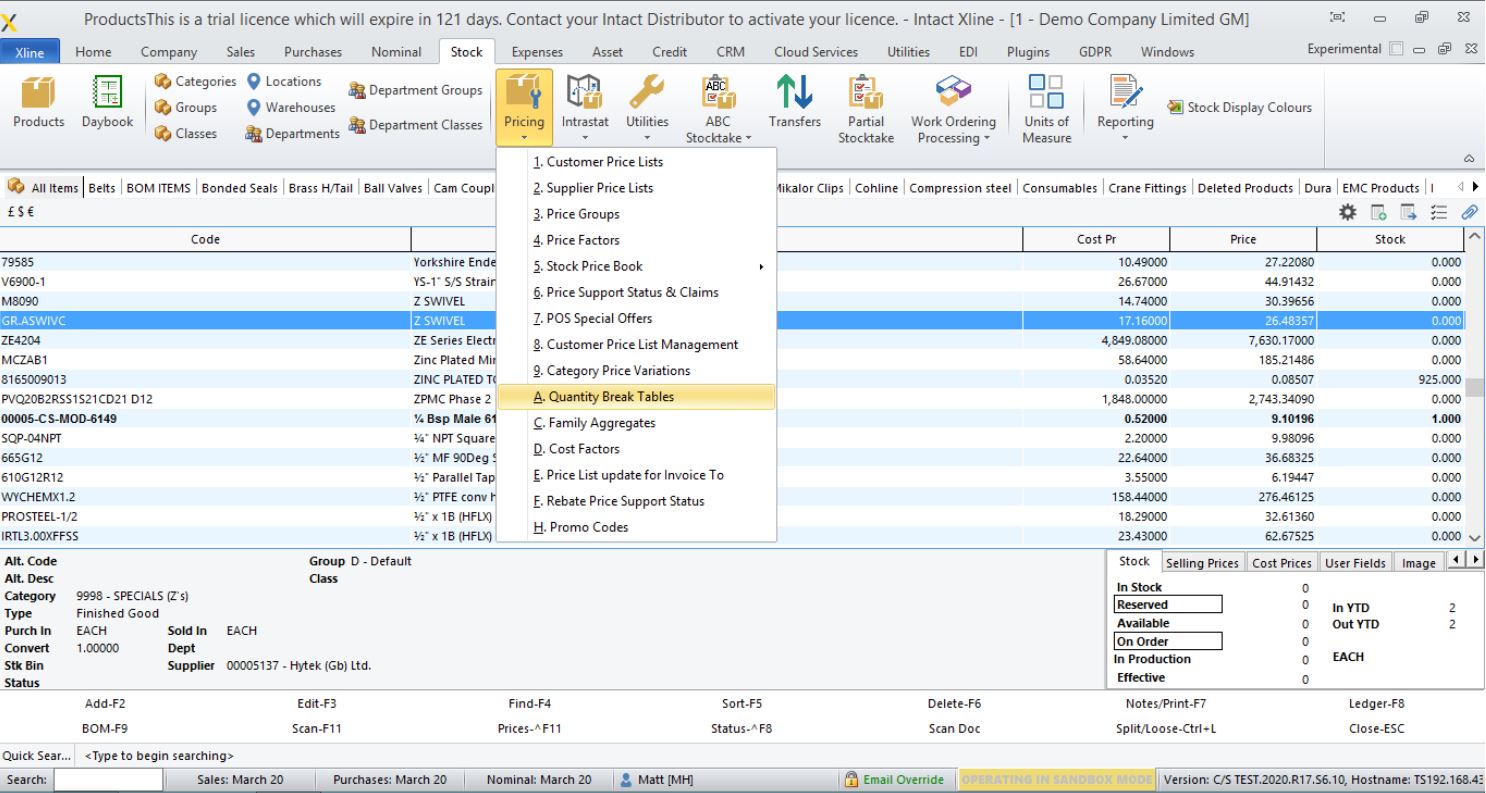Click the Find-F4 button
1486x793 pixels.
pyautogui.click(x=528, y=703)
